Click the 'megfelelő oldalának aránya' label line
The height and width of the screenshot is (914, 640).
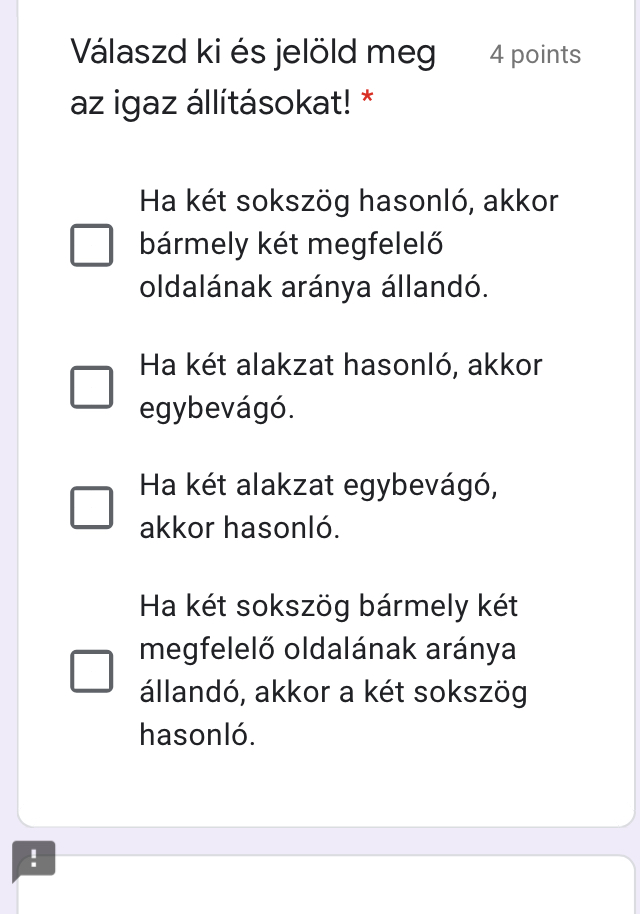tap(328, 649)
